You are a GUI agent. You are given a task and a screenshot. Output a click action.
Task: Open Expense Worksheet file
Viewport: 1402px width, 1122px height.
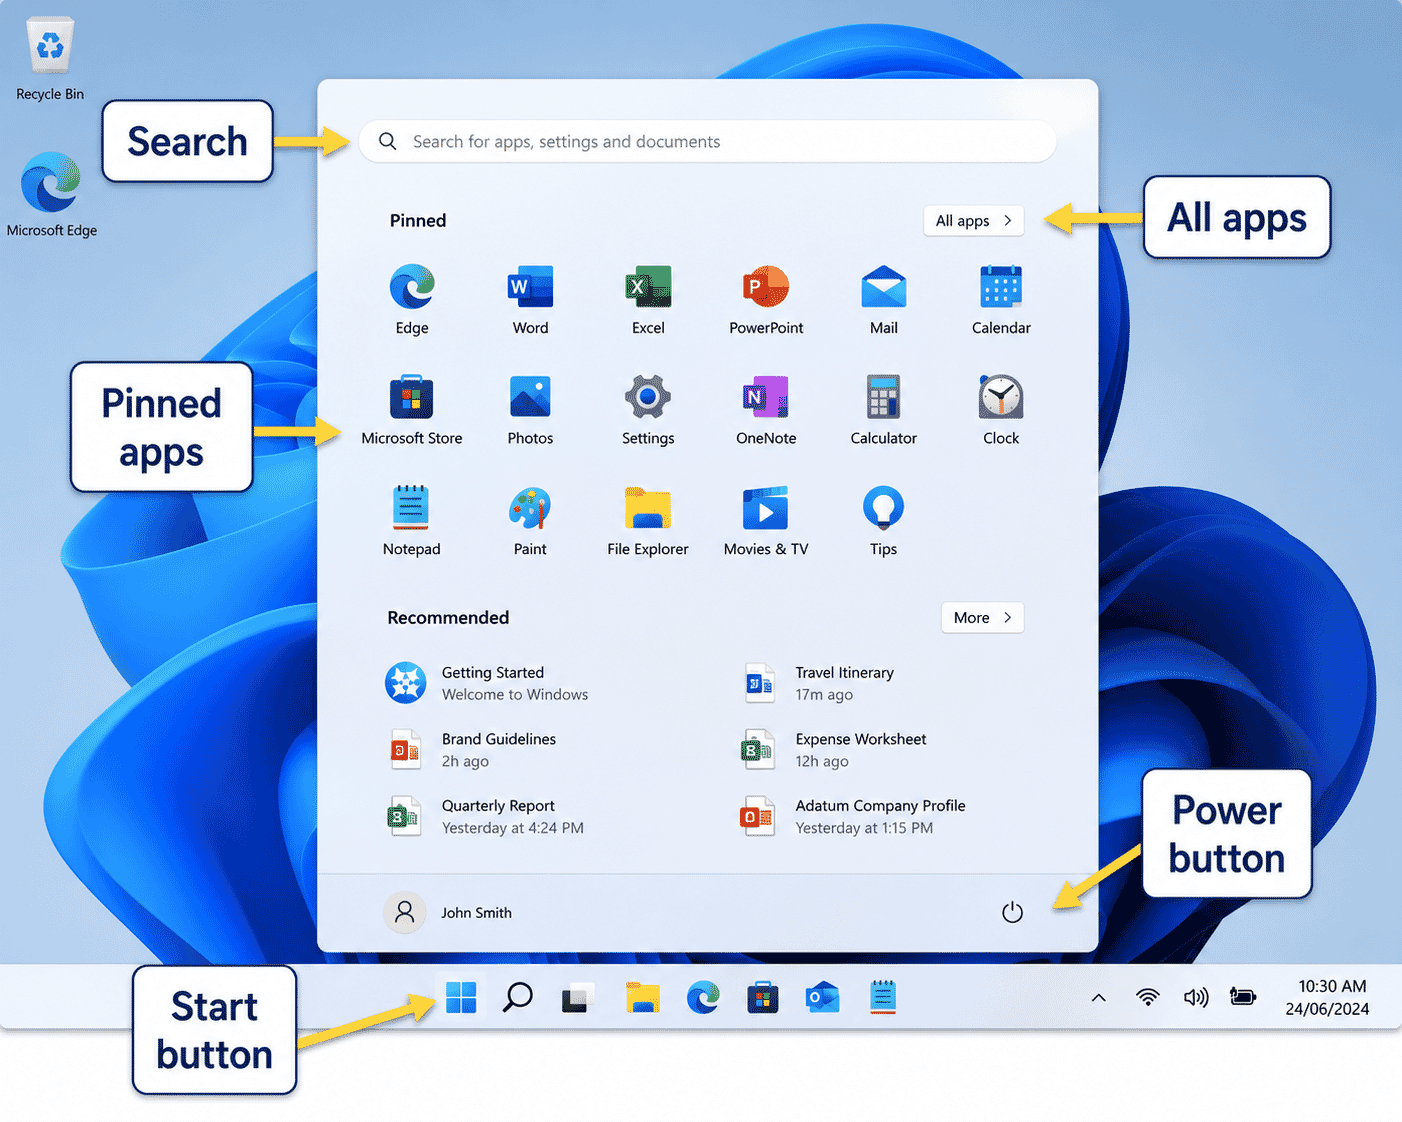834,750
